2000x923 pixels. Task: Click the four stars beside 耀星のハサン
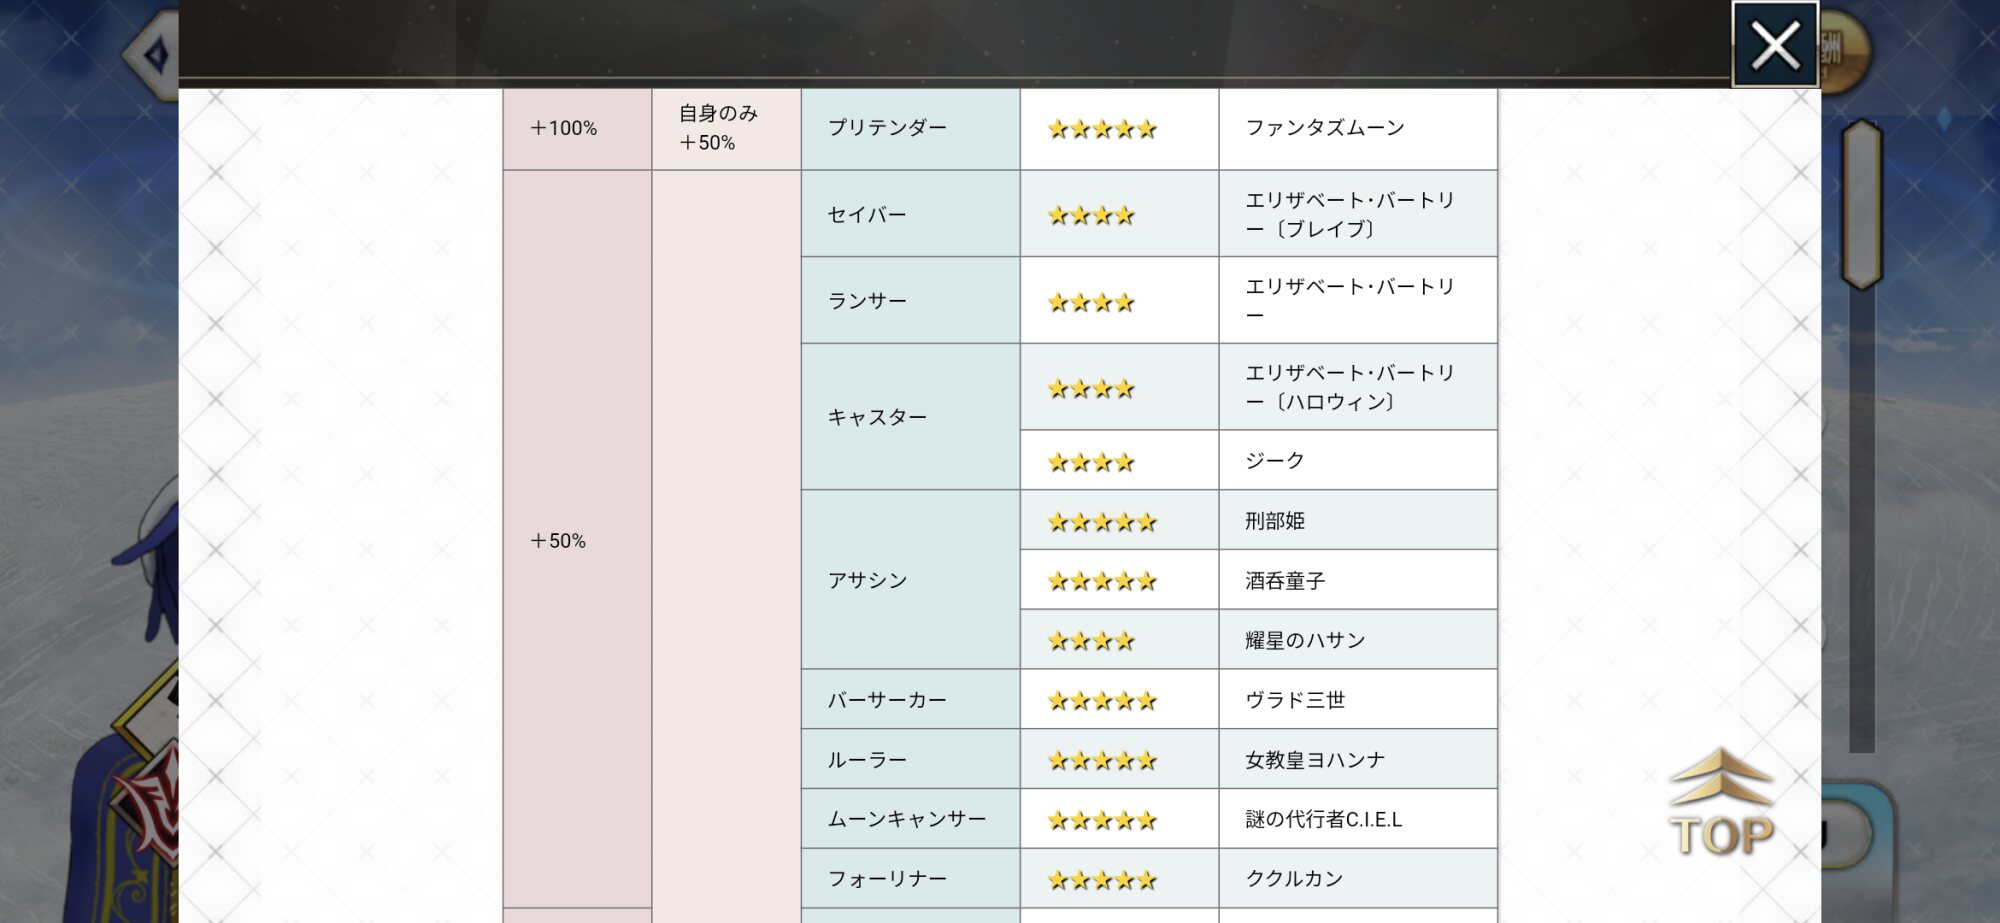coord(1090,641)
